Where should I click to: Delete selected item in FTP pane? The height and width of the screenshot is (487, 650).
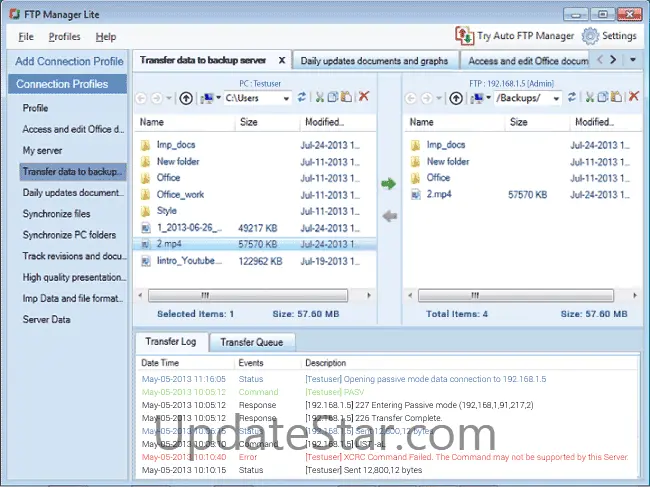633,97
